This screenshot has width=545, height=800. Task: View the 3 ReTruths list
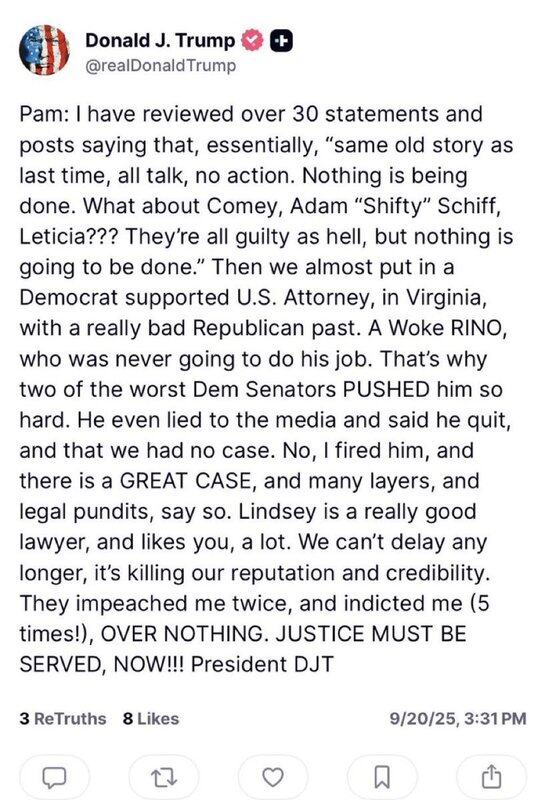tap(63, 719)
